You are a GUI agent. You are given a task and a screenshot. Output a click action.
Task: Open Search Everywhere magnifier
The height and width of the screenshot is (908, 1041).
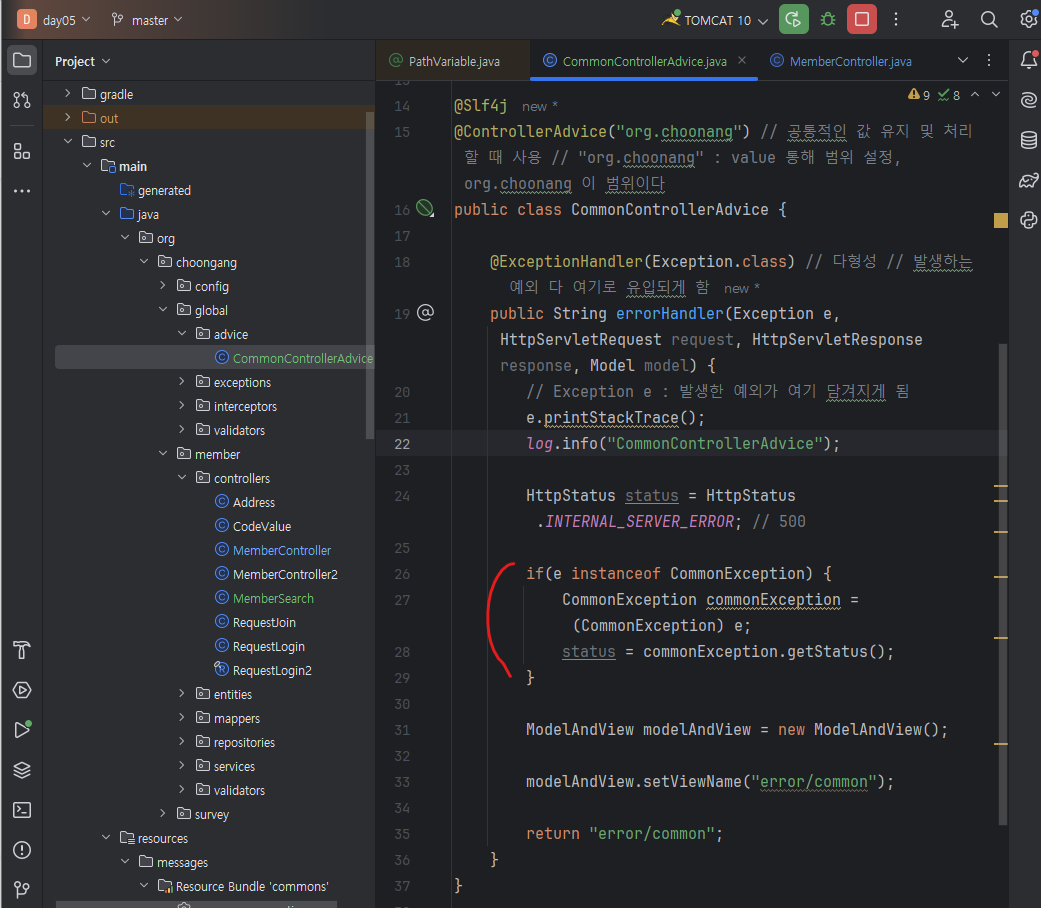[989, 19]
